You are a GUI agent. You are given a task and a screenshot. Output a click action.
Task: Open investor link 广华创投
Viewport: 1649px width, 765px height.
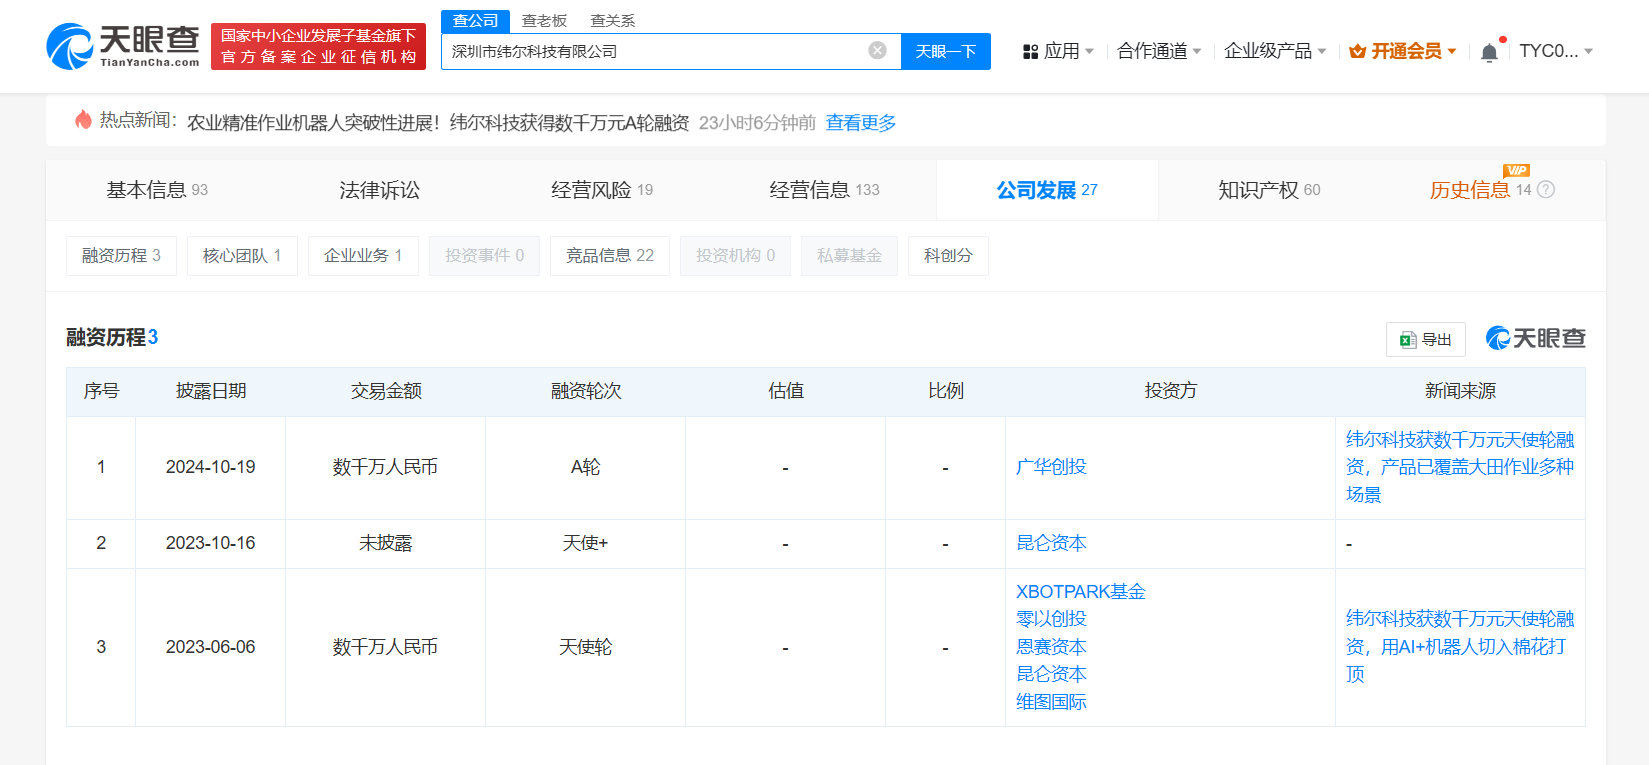click(1051, 467)
